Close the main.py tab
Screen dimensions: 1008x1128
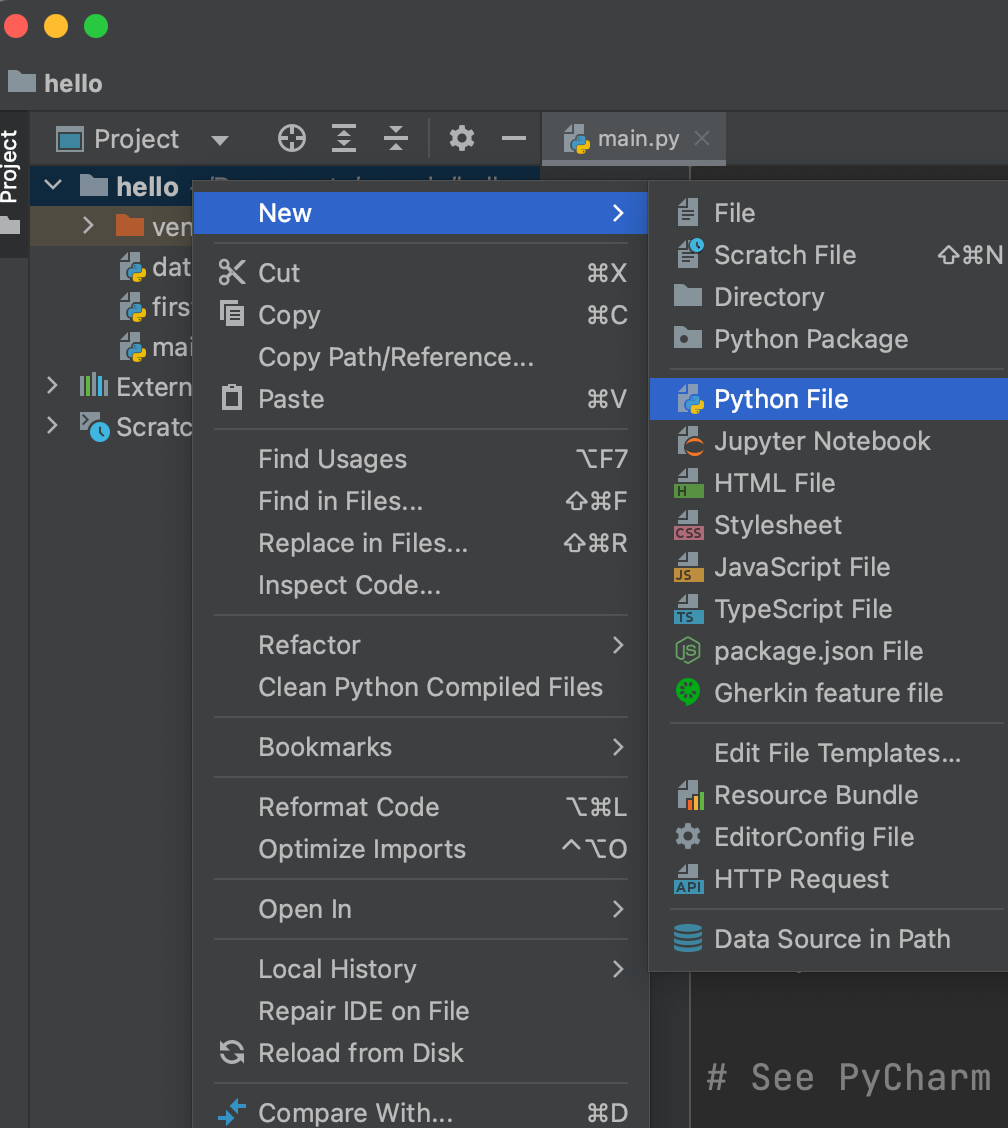coord(702,138)
